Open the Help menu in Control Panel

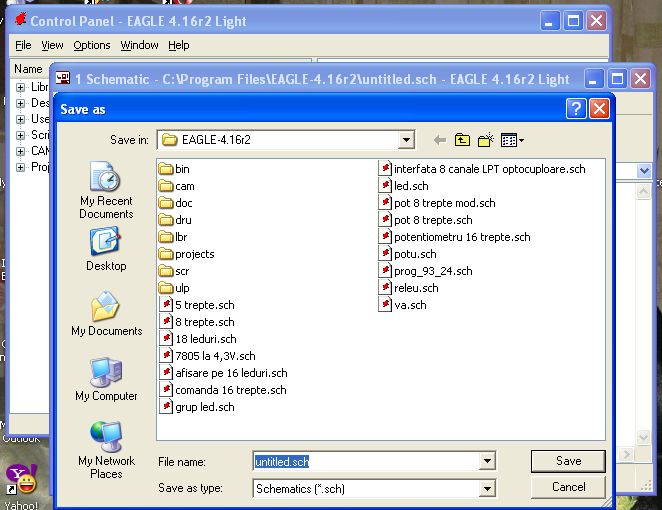pos(179,45)
